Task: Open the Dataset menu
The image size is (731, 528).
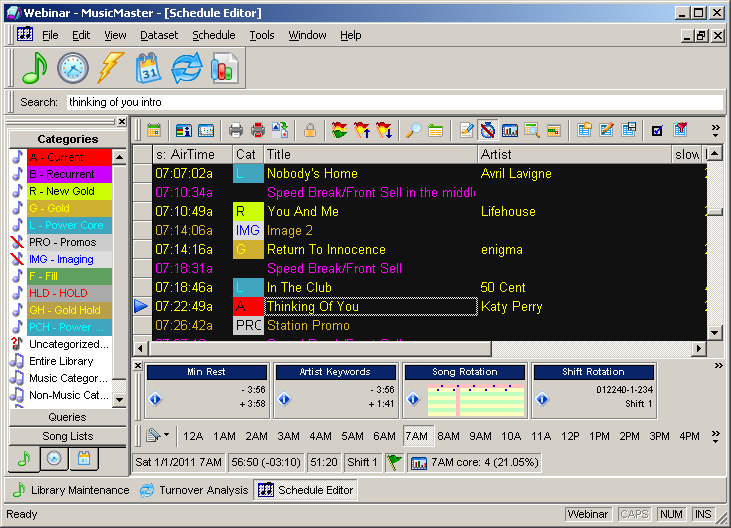Action: (159, 35)
